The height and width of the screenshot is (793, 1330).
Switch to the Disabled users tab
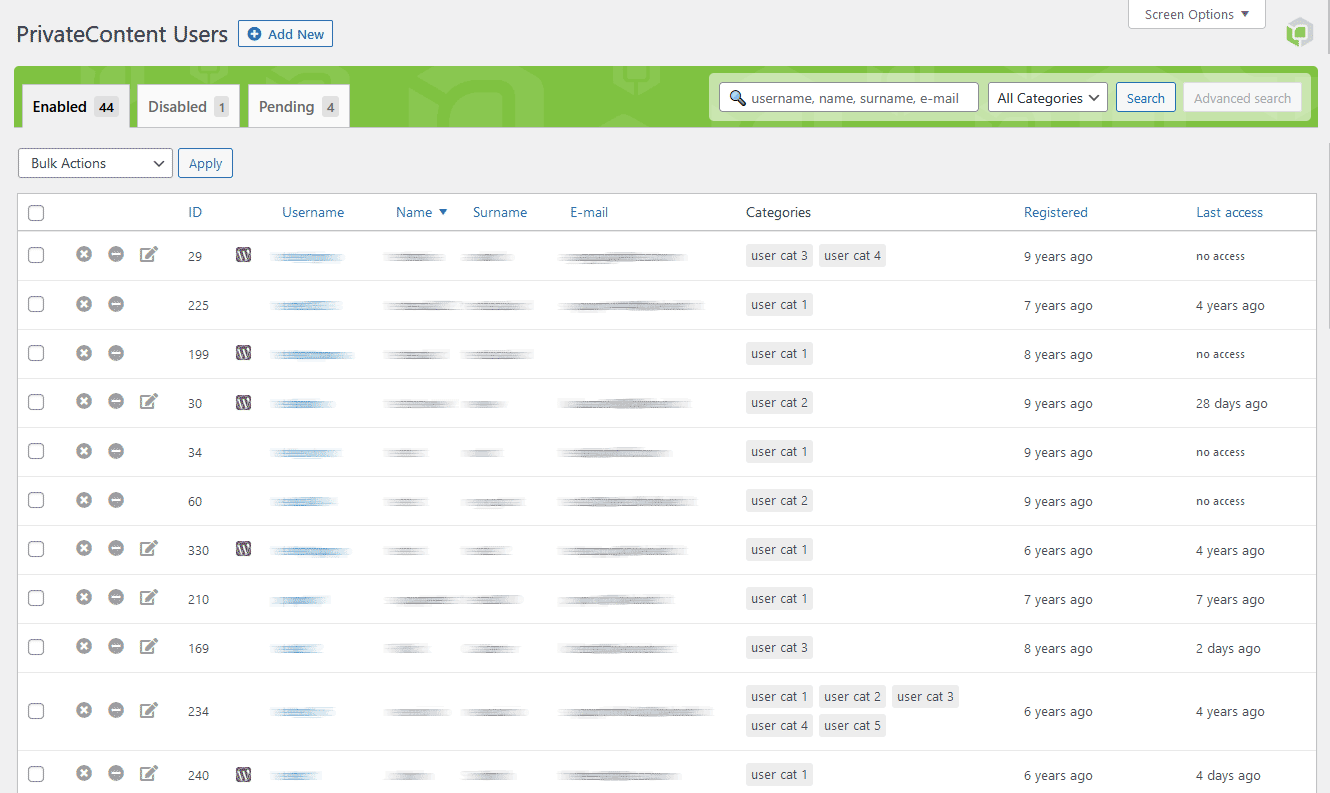tap(188, 107)
